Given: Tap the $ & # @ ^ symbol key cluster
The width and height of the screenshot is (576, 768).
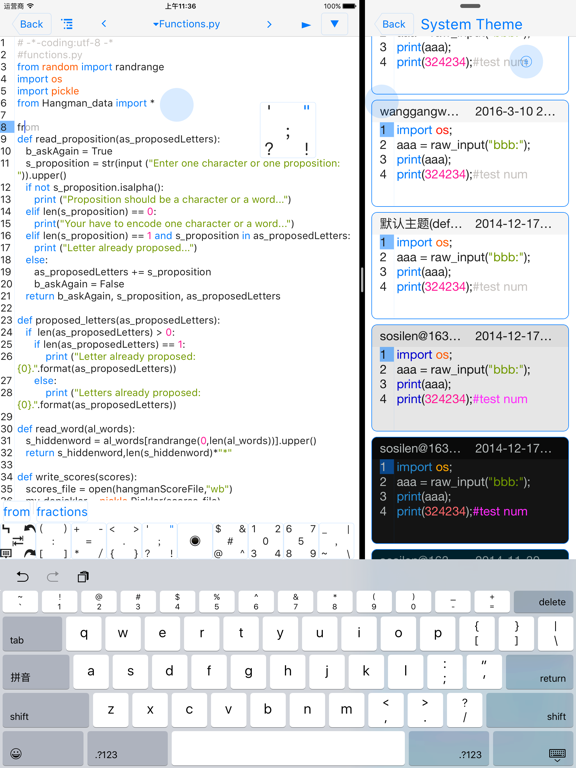Looking at the screenshot, I should click(230, 541).
